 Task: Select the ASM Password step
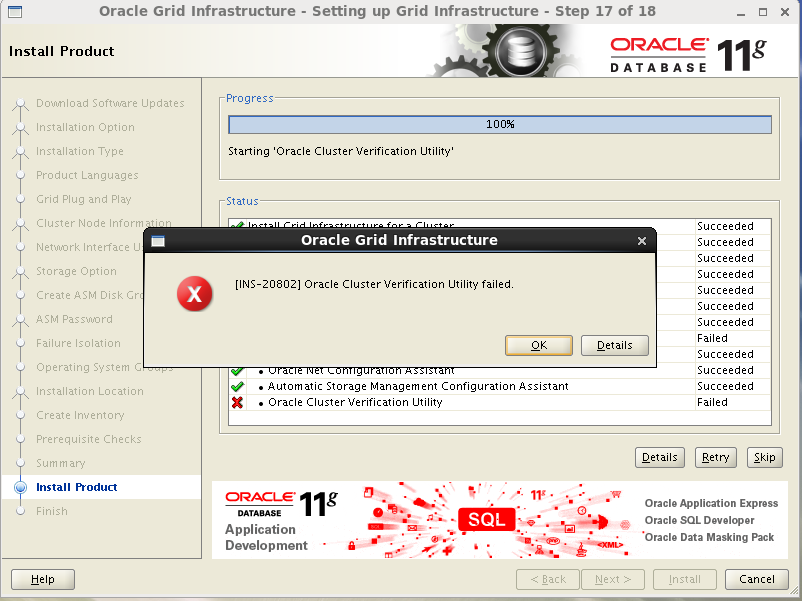click(x=74, y=319)
